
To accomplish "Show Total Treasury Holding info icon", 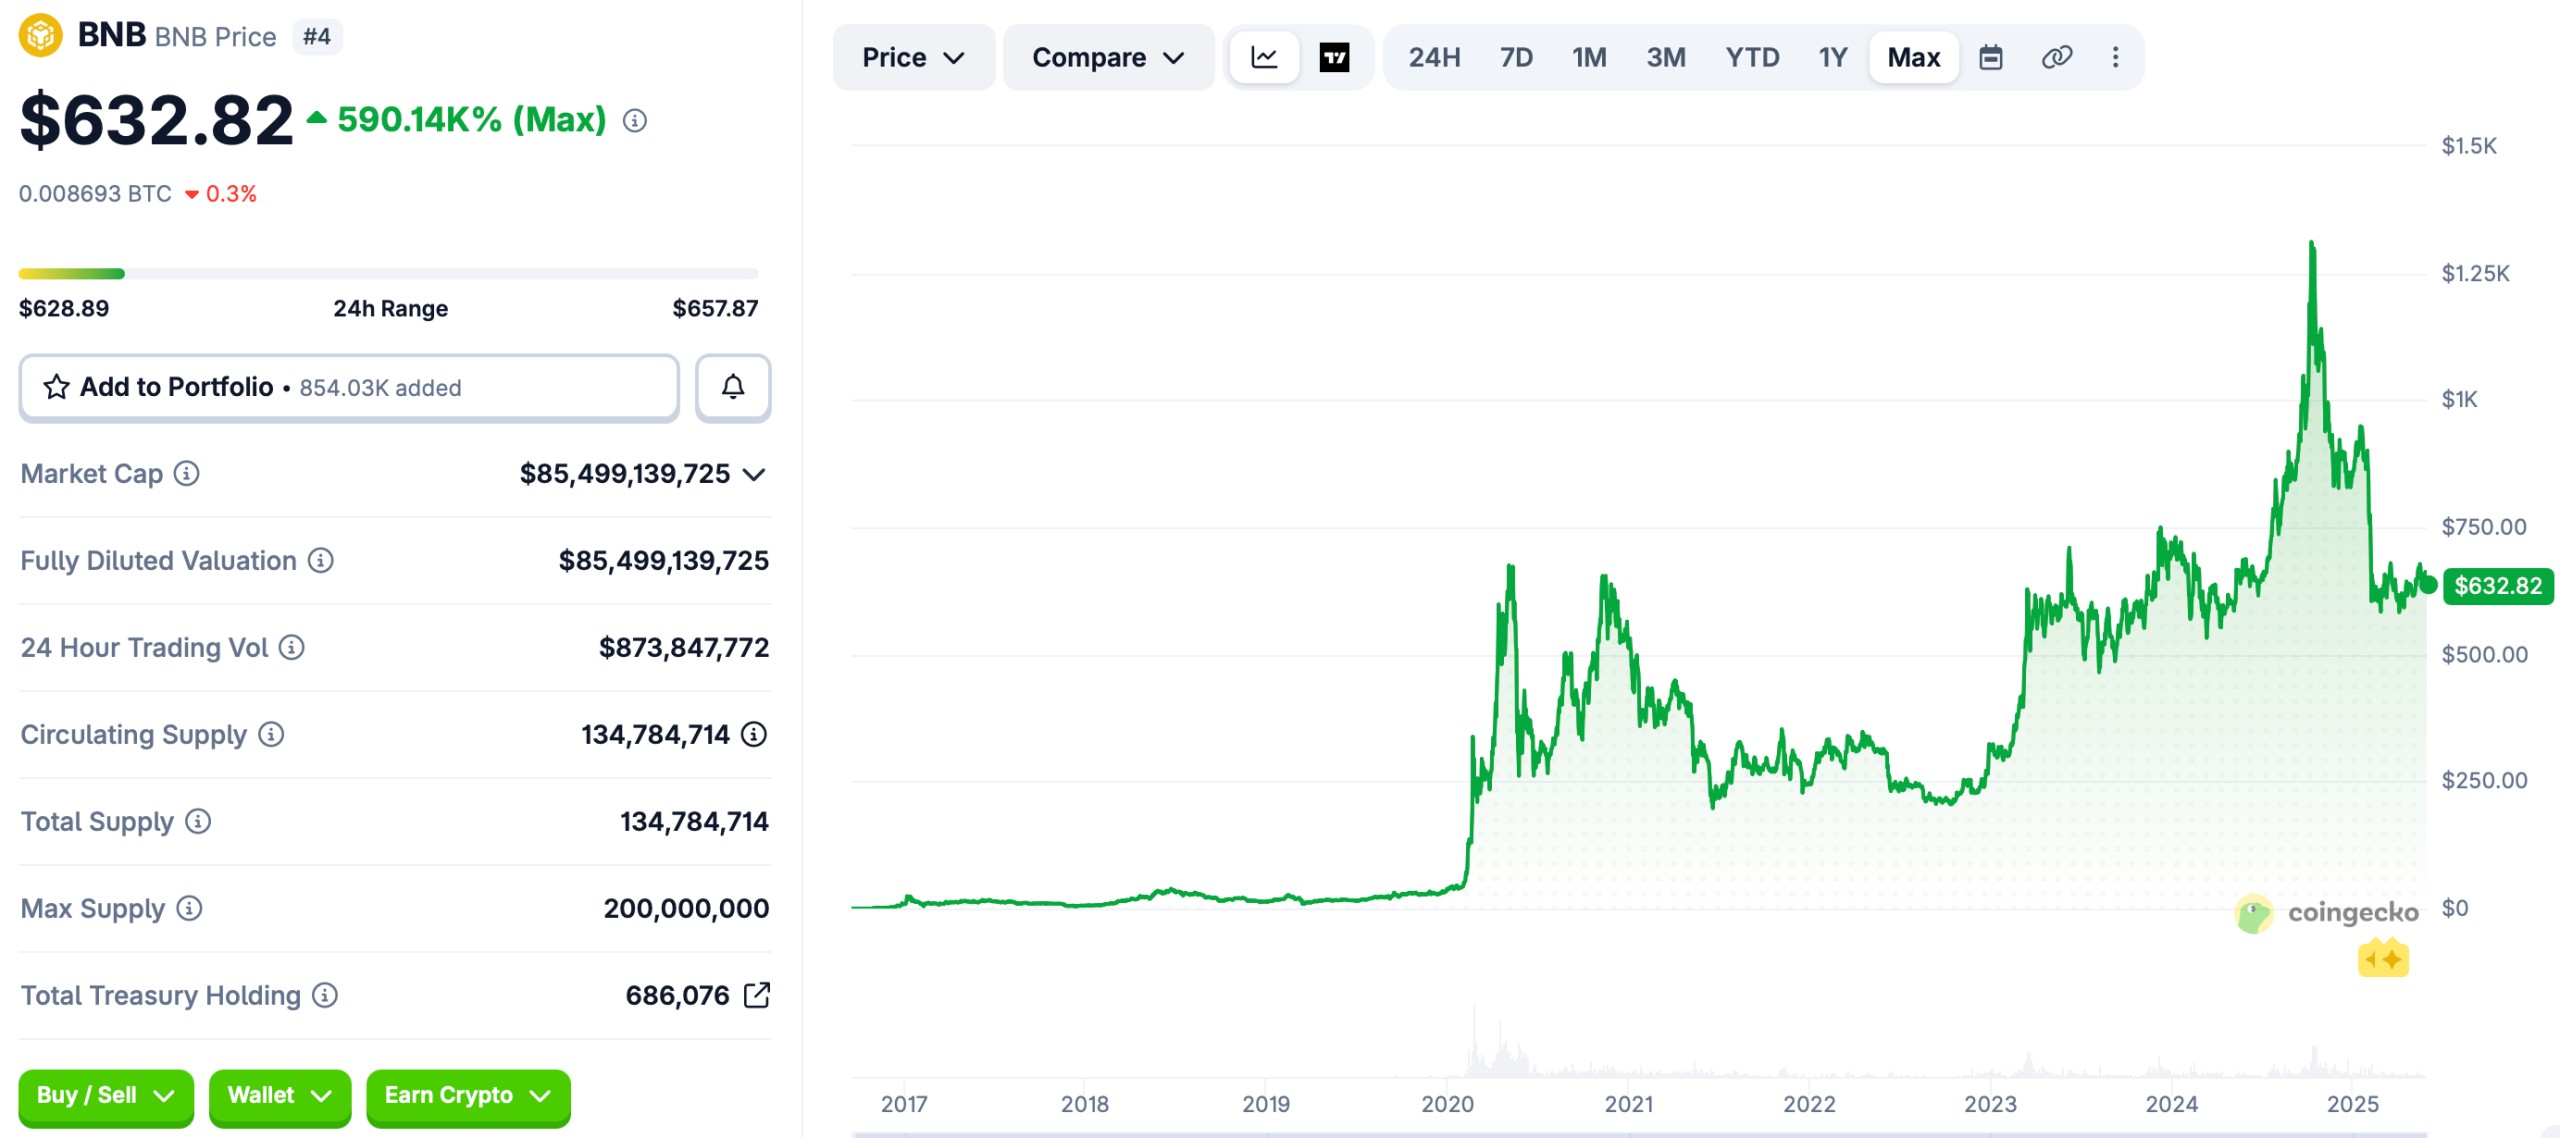I will click(x=325, y=995).
